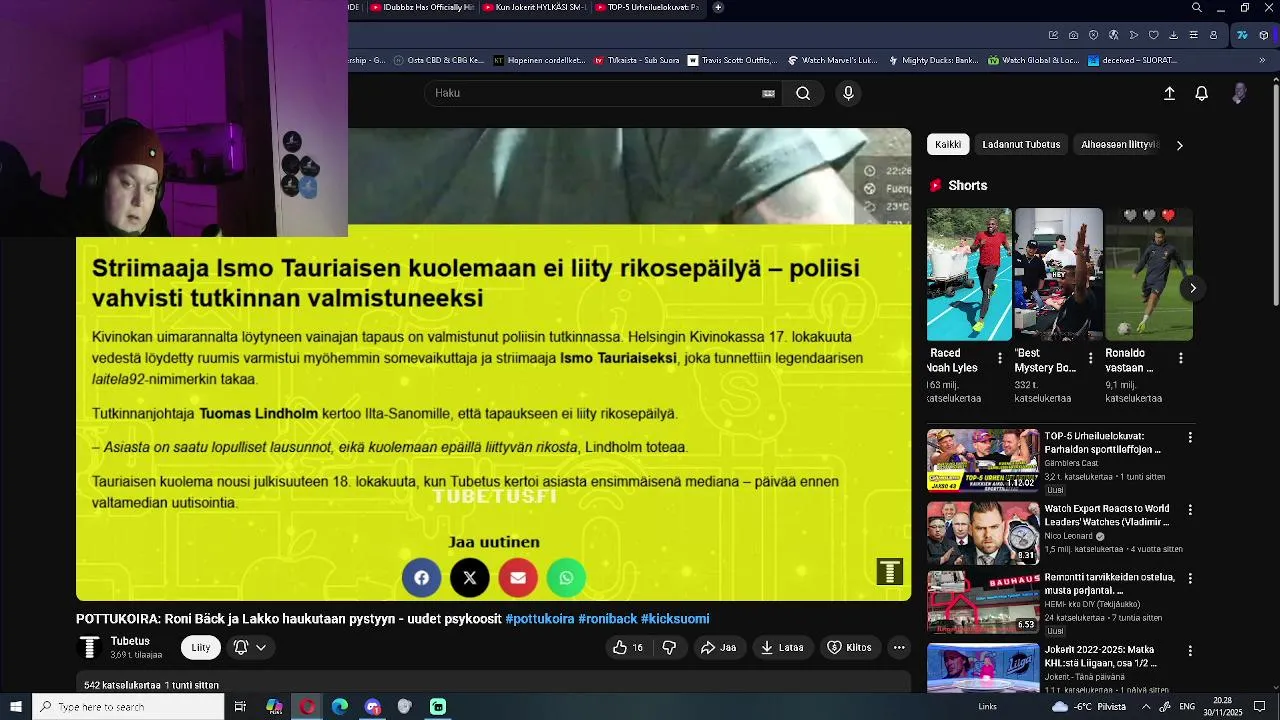Share article via red email icon
The image size is (1280, 720).
tap(517, 577)
